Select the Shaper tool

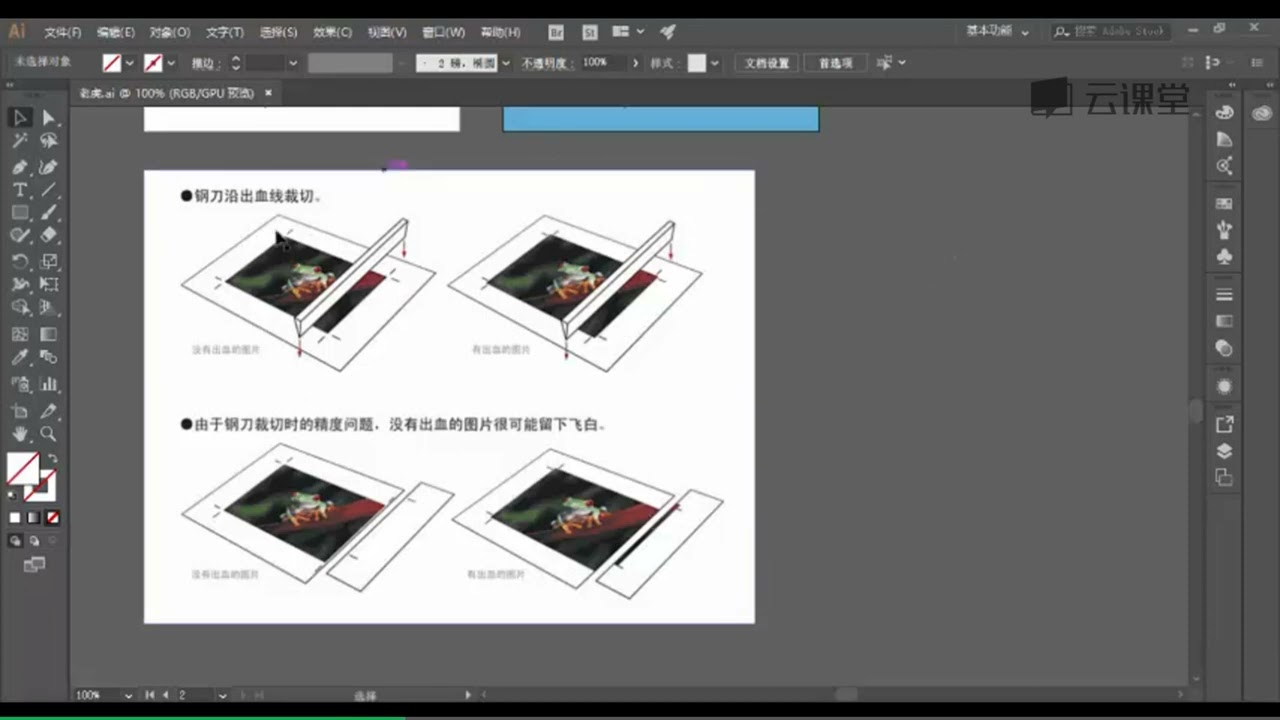click(x=20, y=236)
